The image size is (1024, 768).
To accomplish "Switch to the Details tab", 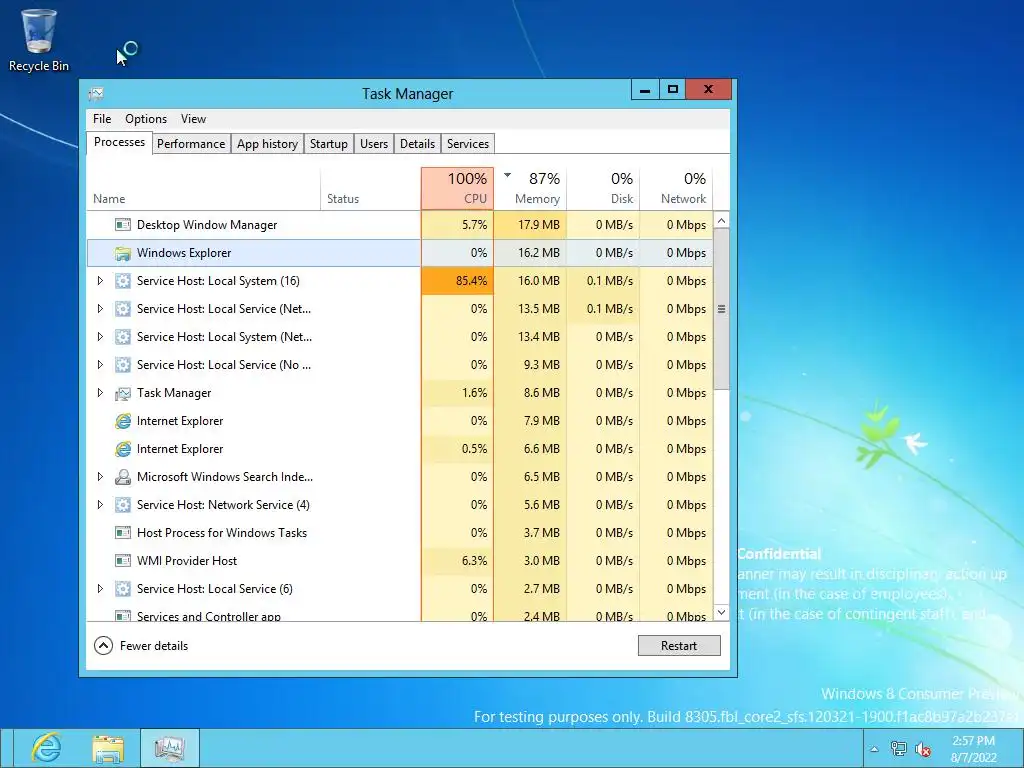I will click(x=417, y=144).
